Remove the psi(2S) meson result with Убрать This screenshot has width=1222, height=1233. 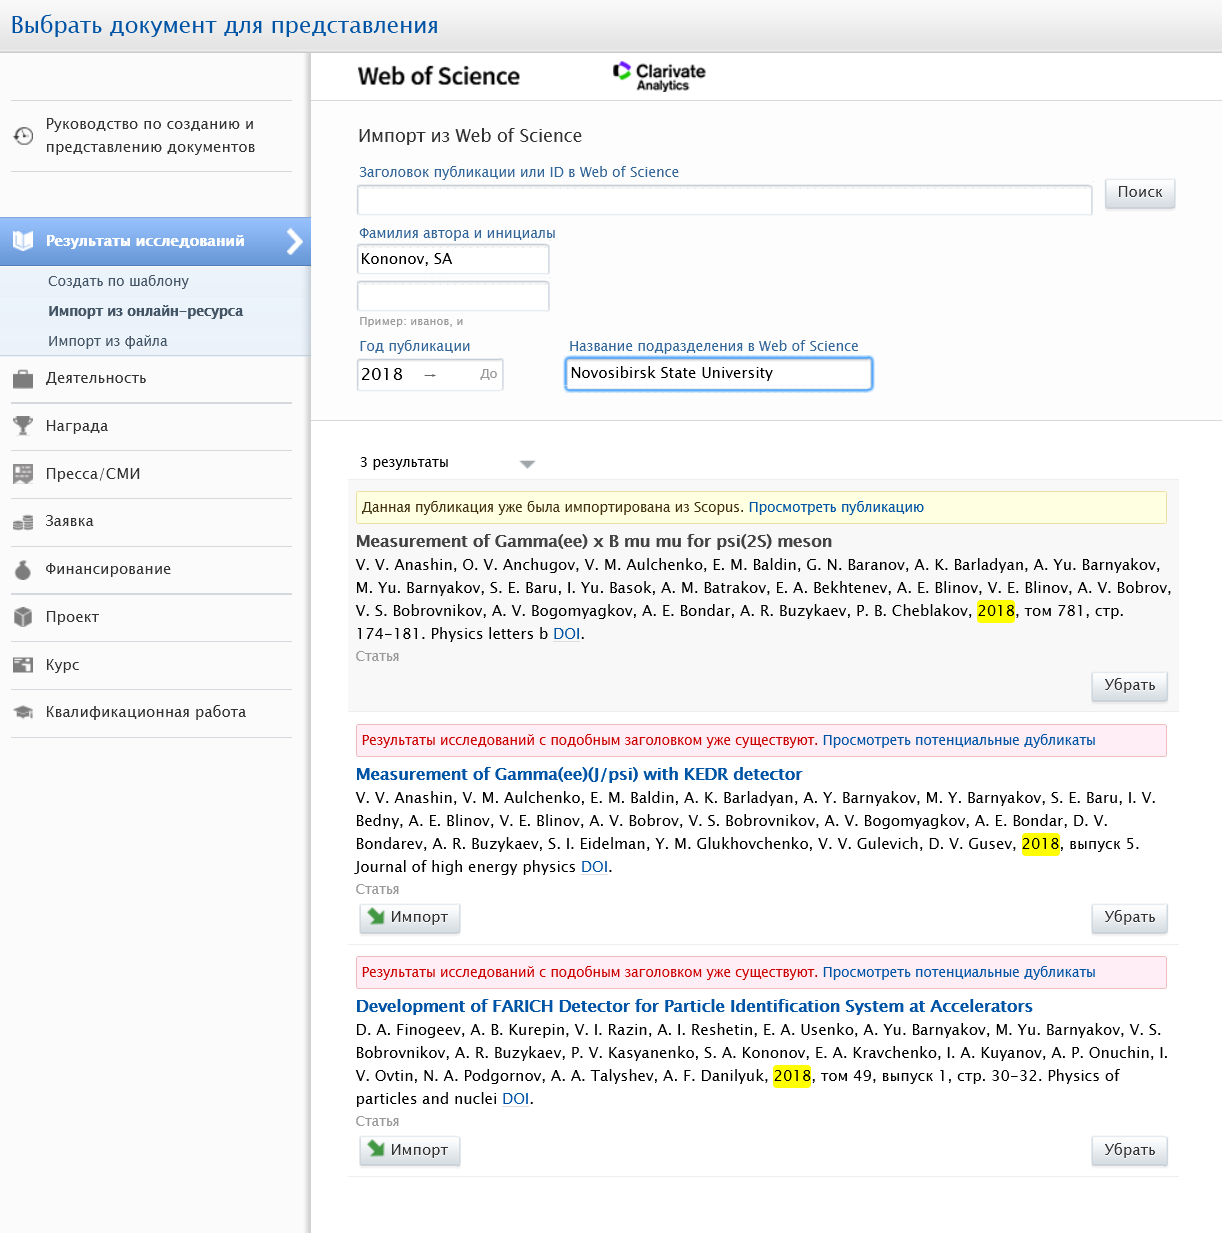click(1129, 685)
